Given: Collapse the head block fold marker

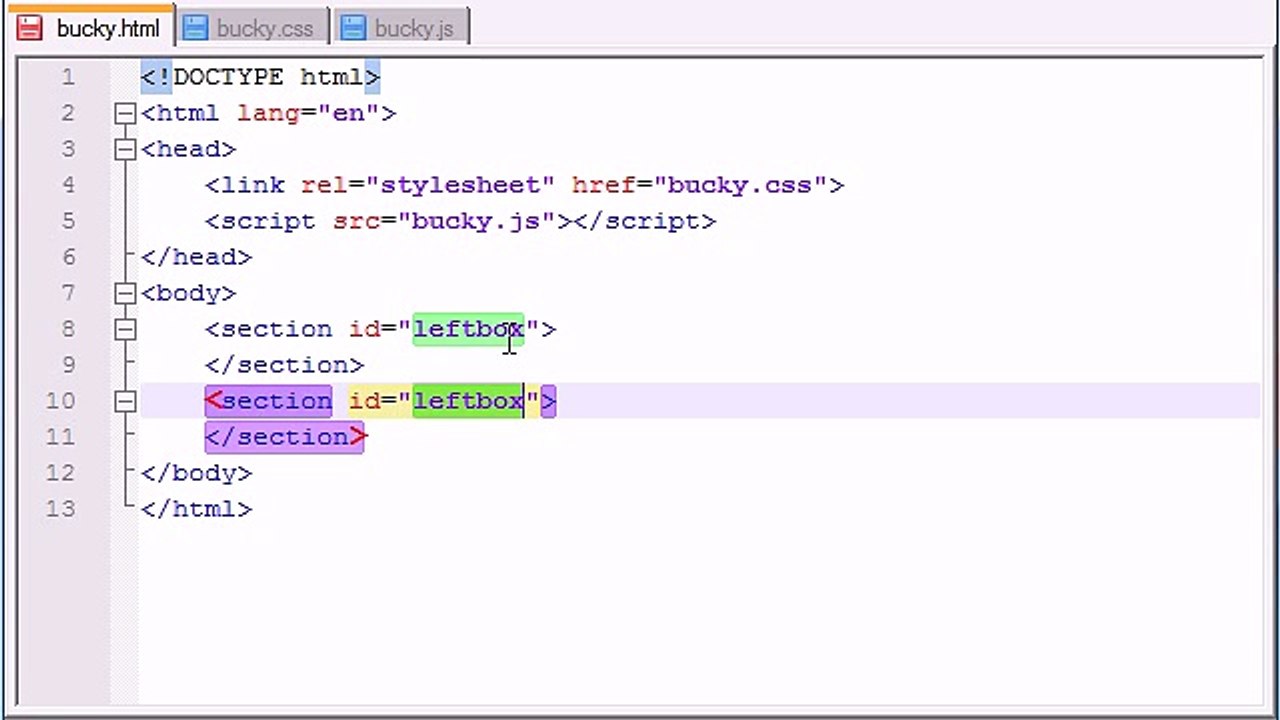Looking at the screenshot, I should pyautogui.click(x=125, y=150).
